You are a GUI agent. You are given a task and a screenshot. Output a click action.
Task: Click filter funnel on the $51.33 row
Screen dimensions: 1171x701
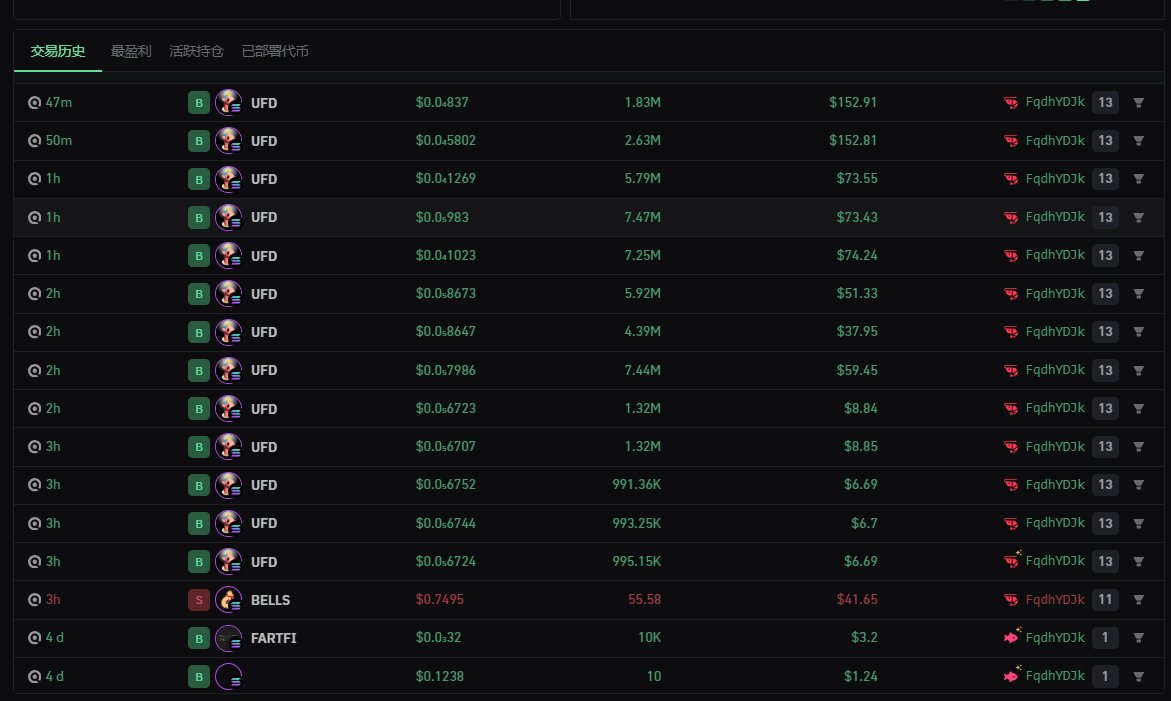pyautogui.click(x=1138, y=293)
